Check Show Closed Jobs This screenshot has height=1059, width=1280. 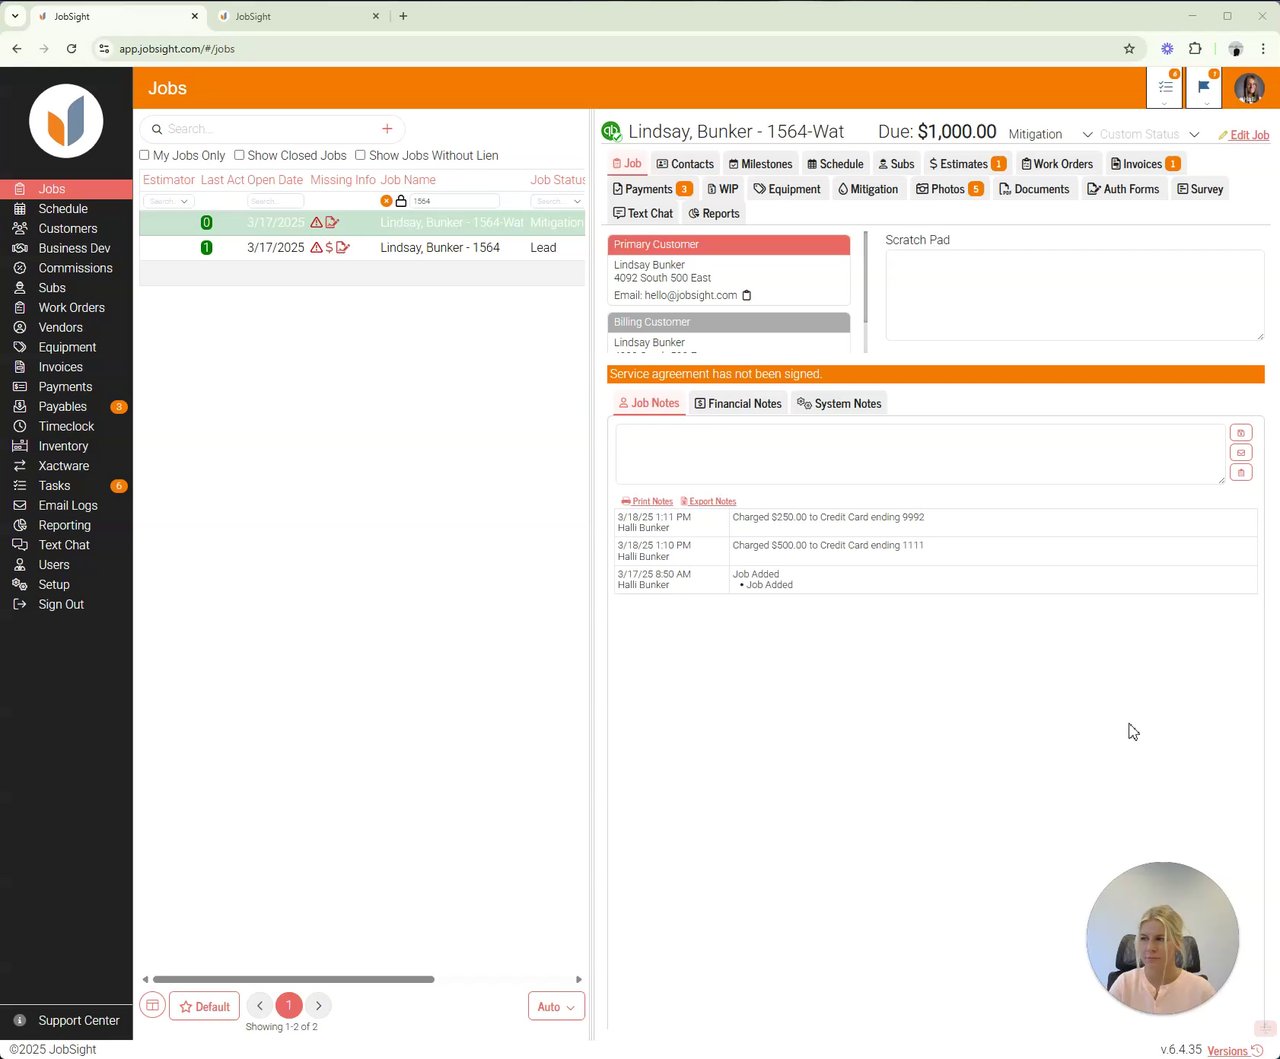point(239,155)
